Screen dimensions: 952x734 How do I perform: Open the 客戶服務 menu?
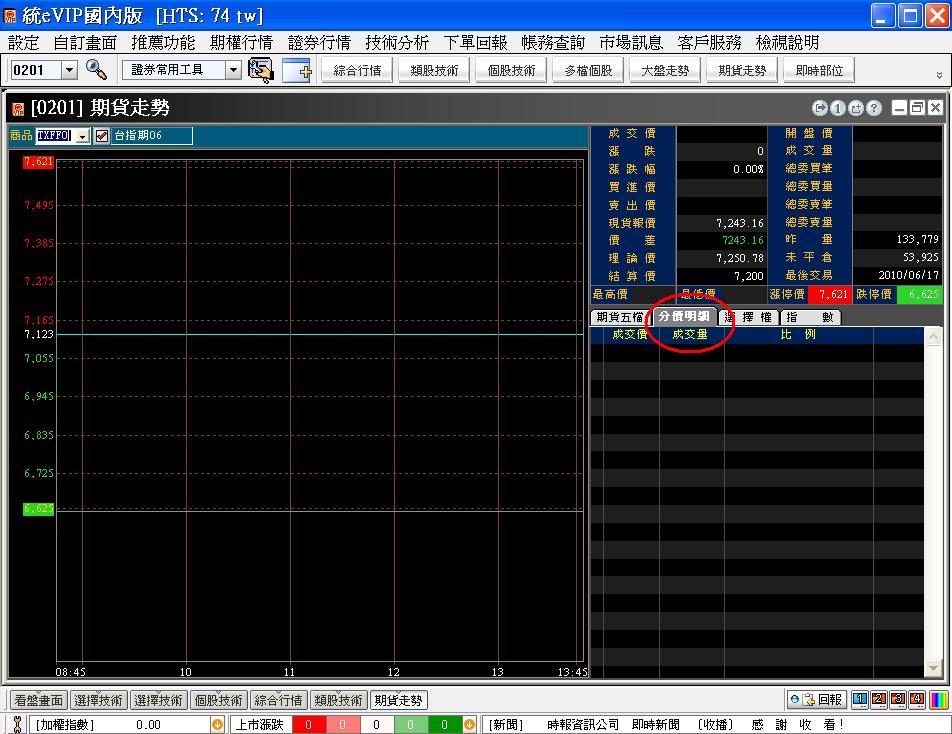709,42
